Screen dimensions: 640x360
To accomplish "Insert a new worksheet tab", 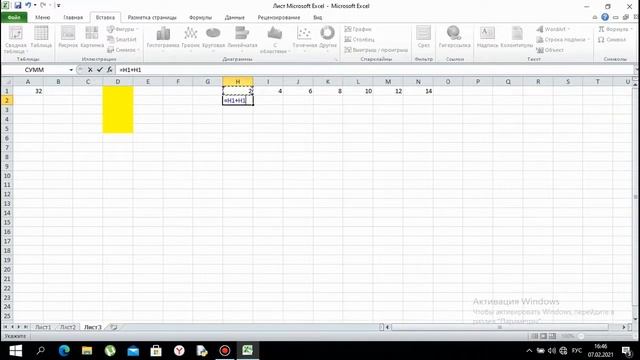I will [114, 327].
